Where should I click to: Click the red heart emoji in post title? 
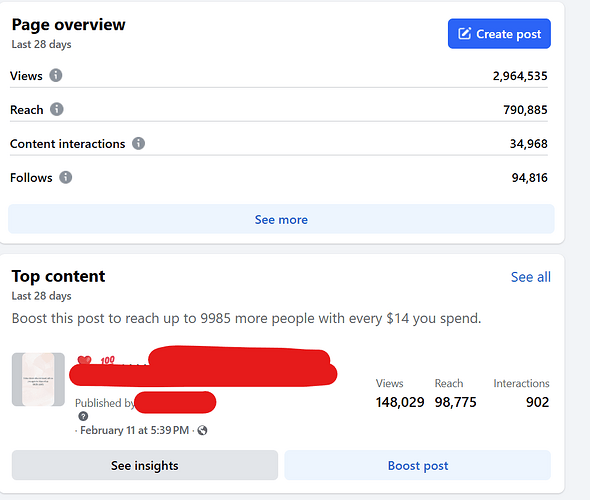click(84, 360)
